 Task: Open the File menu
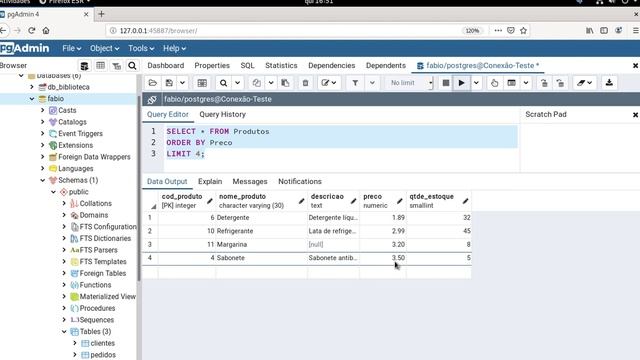[x=71, y=48]
